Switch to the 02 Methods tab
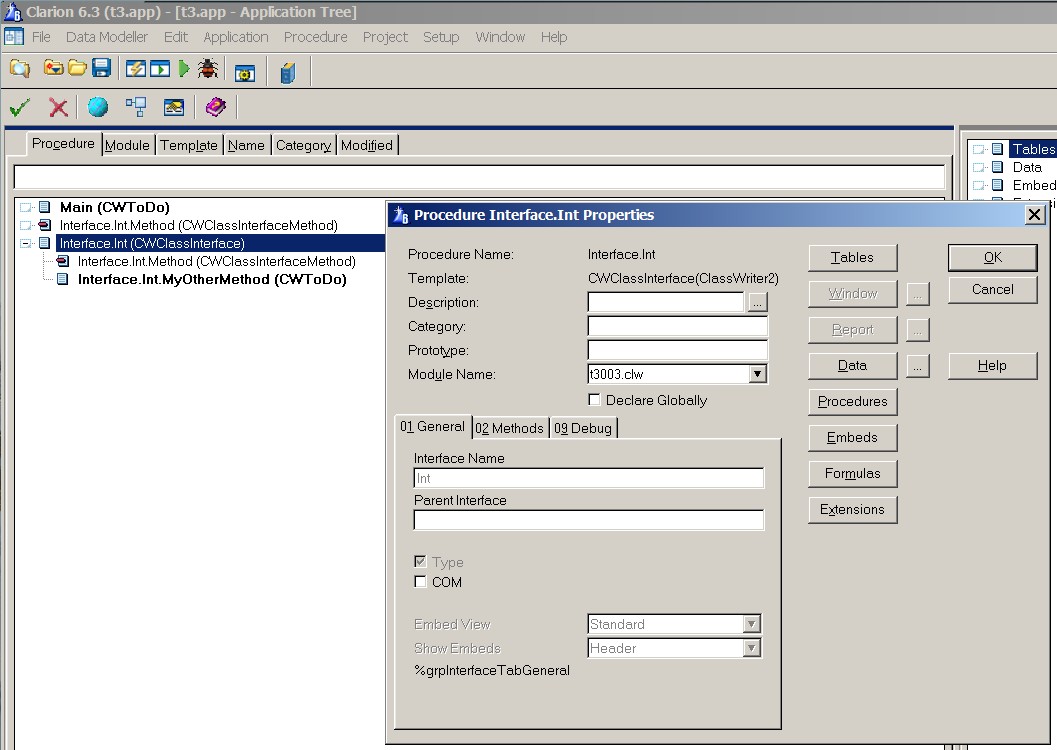The height and width of the screenshot is (750, 1057). pos(509,428)
